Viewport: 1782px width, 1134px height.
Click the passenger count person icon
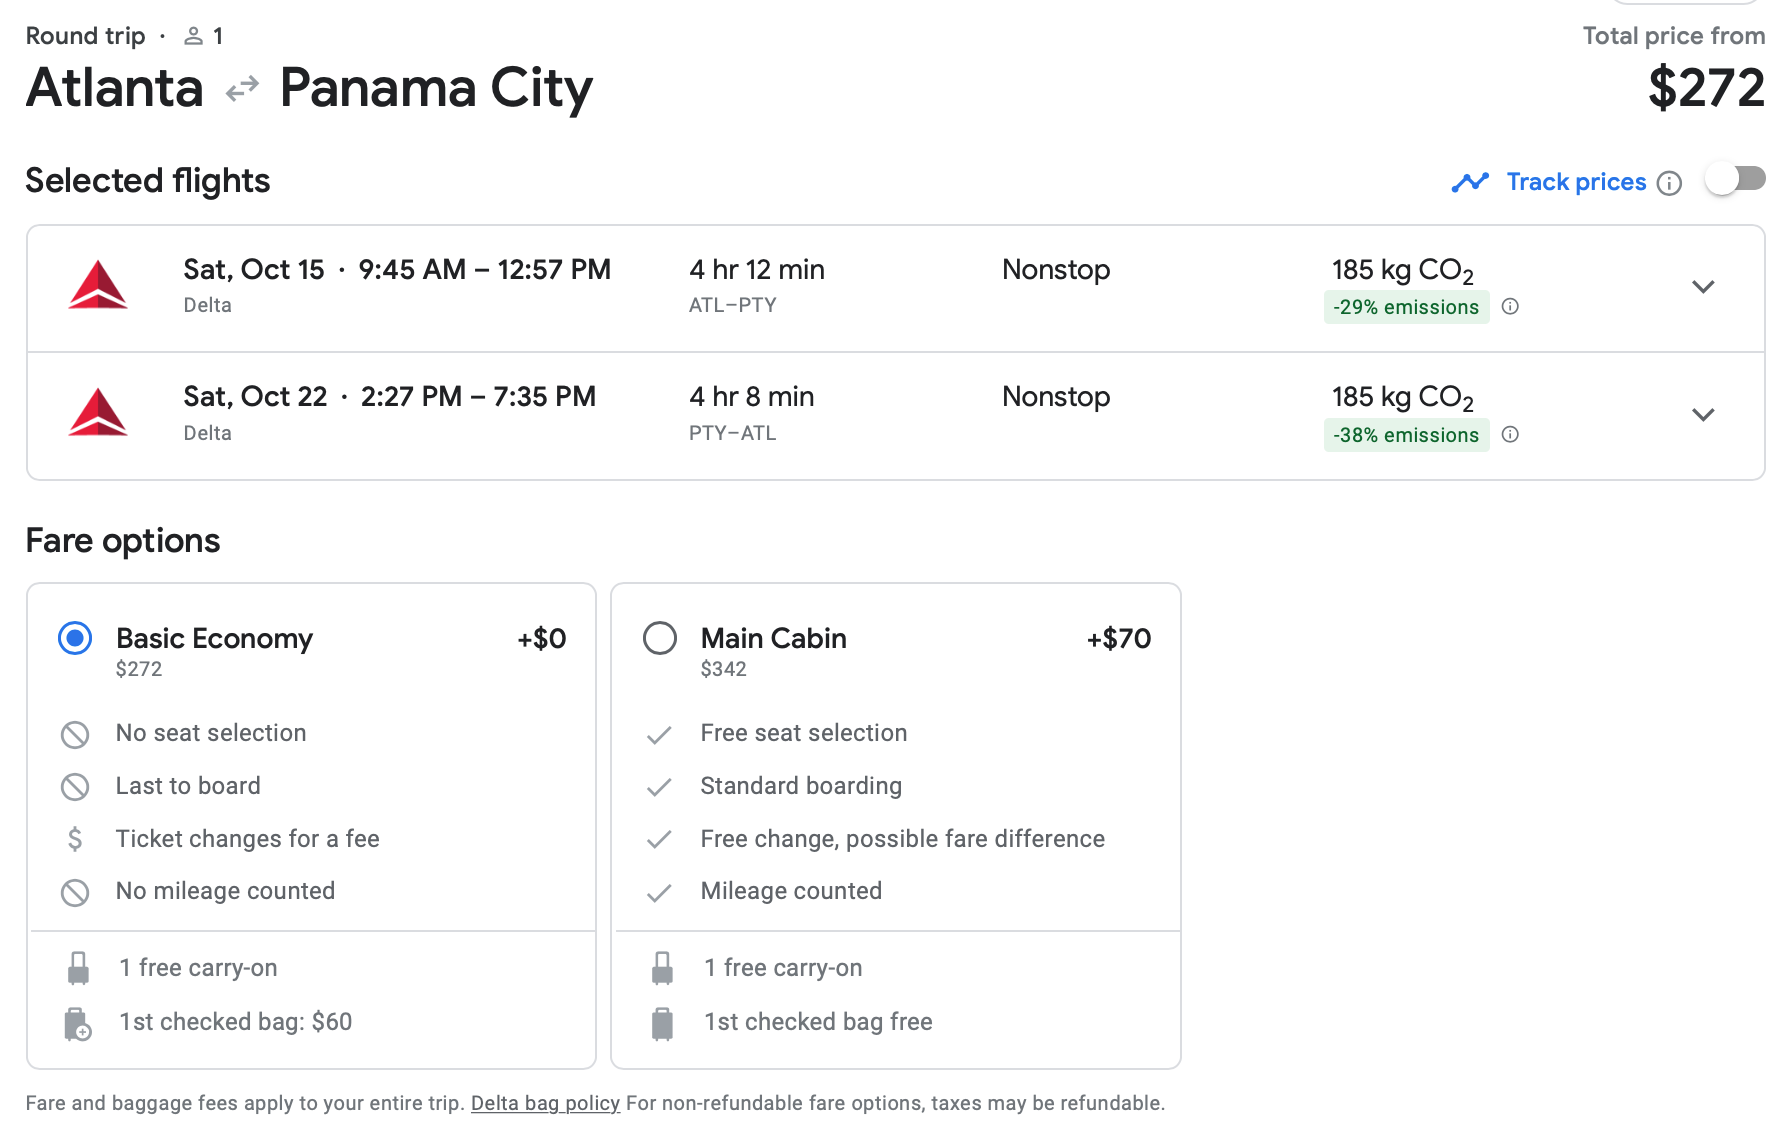click(x=194, y=37)
